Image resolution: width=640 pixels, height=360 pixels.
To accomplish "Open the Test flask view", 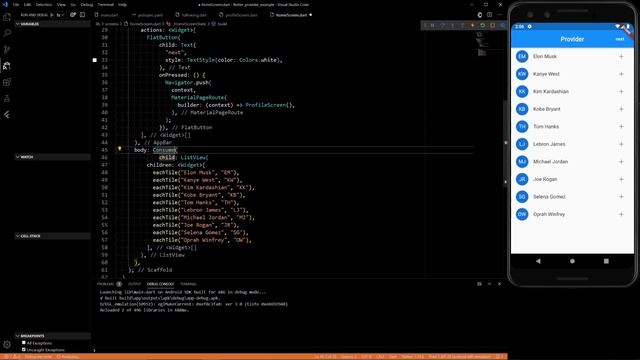I will 7,98.
